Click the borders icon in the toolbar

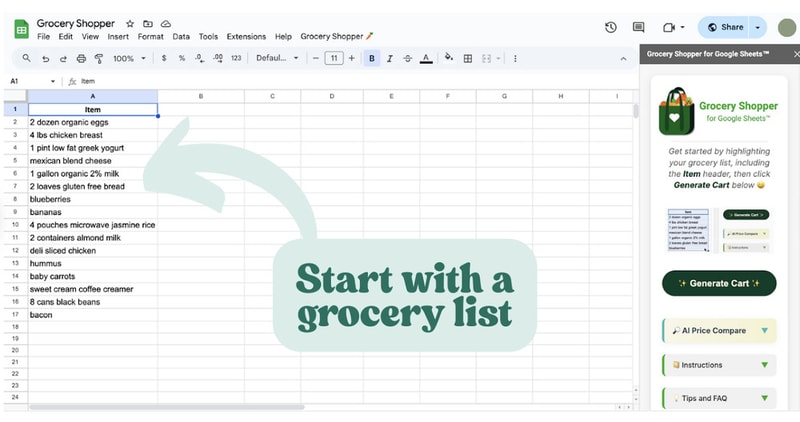tap(467, 58)
